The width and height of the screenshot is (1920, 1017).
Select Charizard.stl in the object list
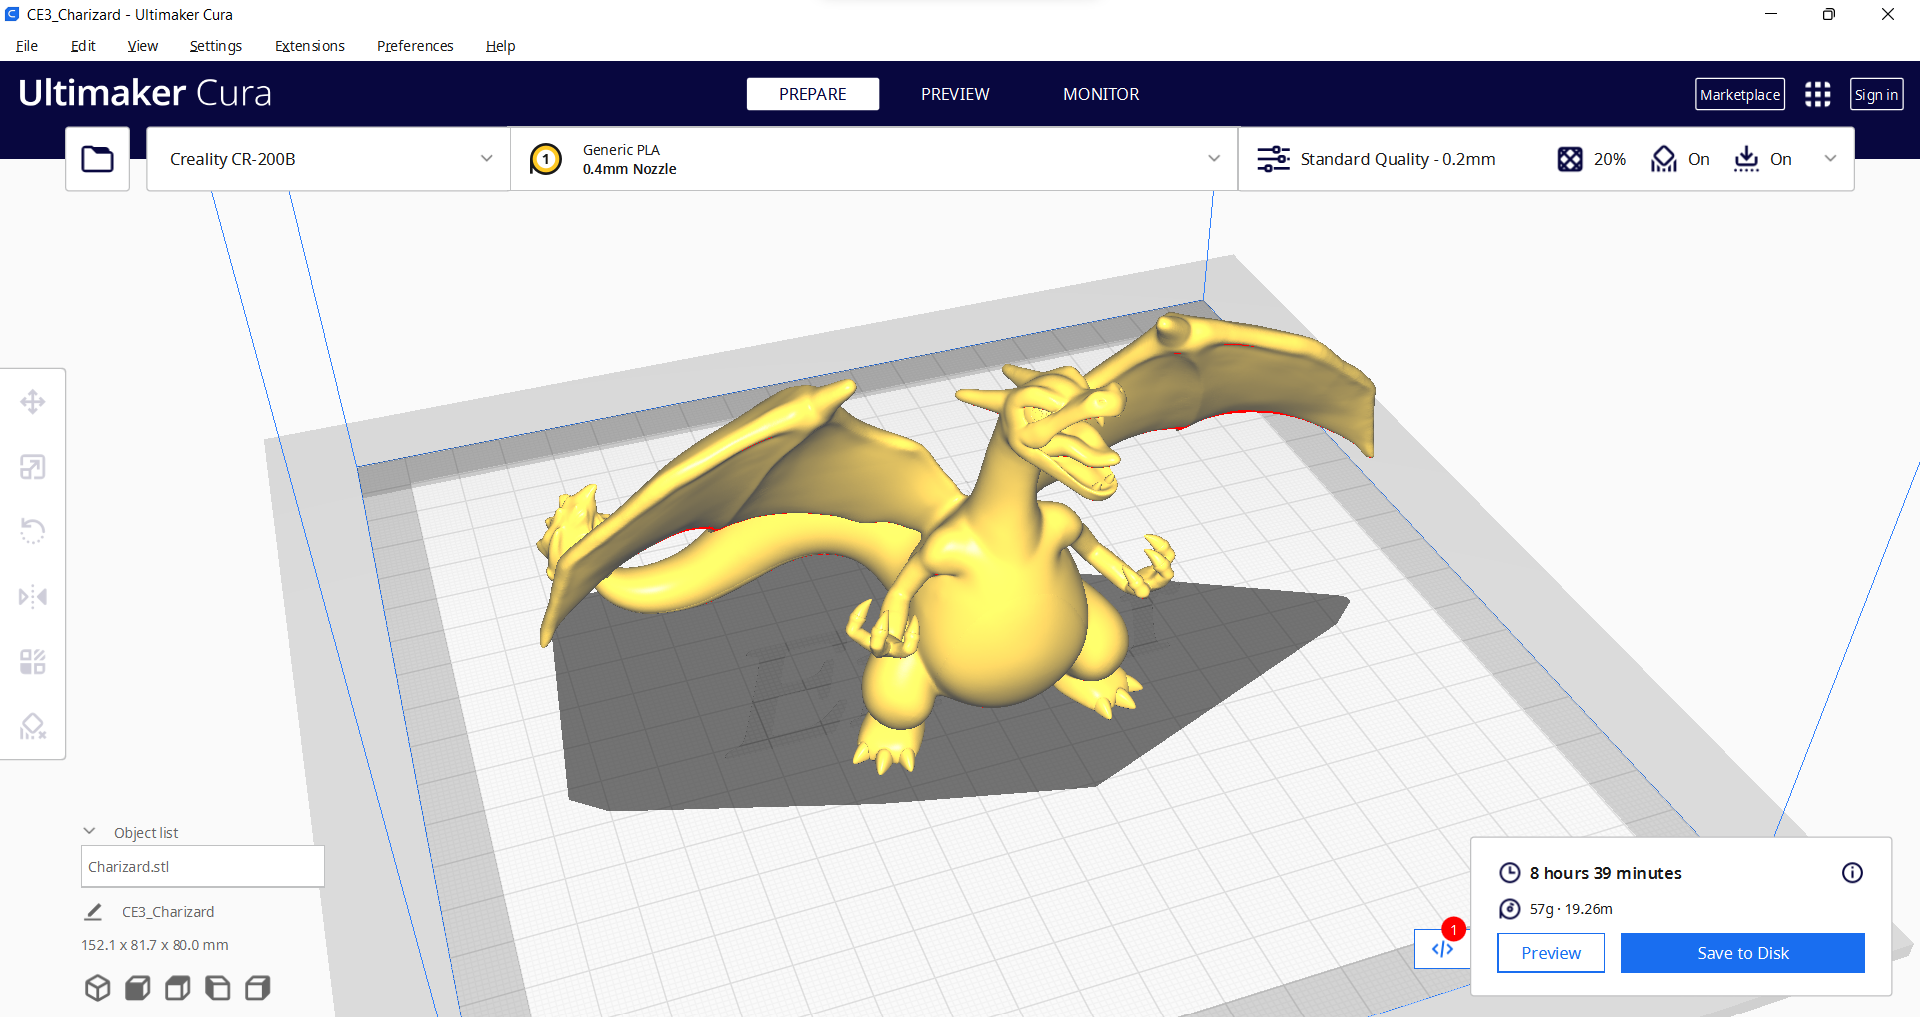click(x=202, y=866)
